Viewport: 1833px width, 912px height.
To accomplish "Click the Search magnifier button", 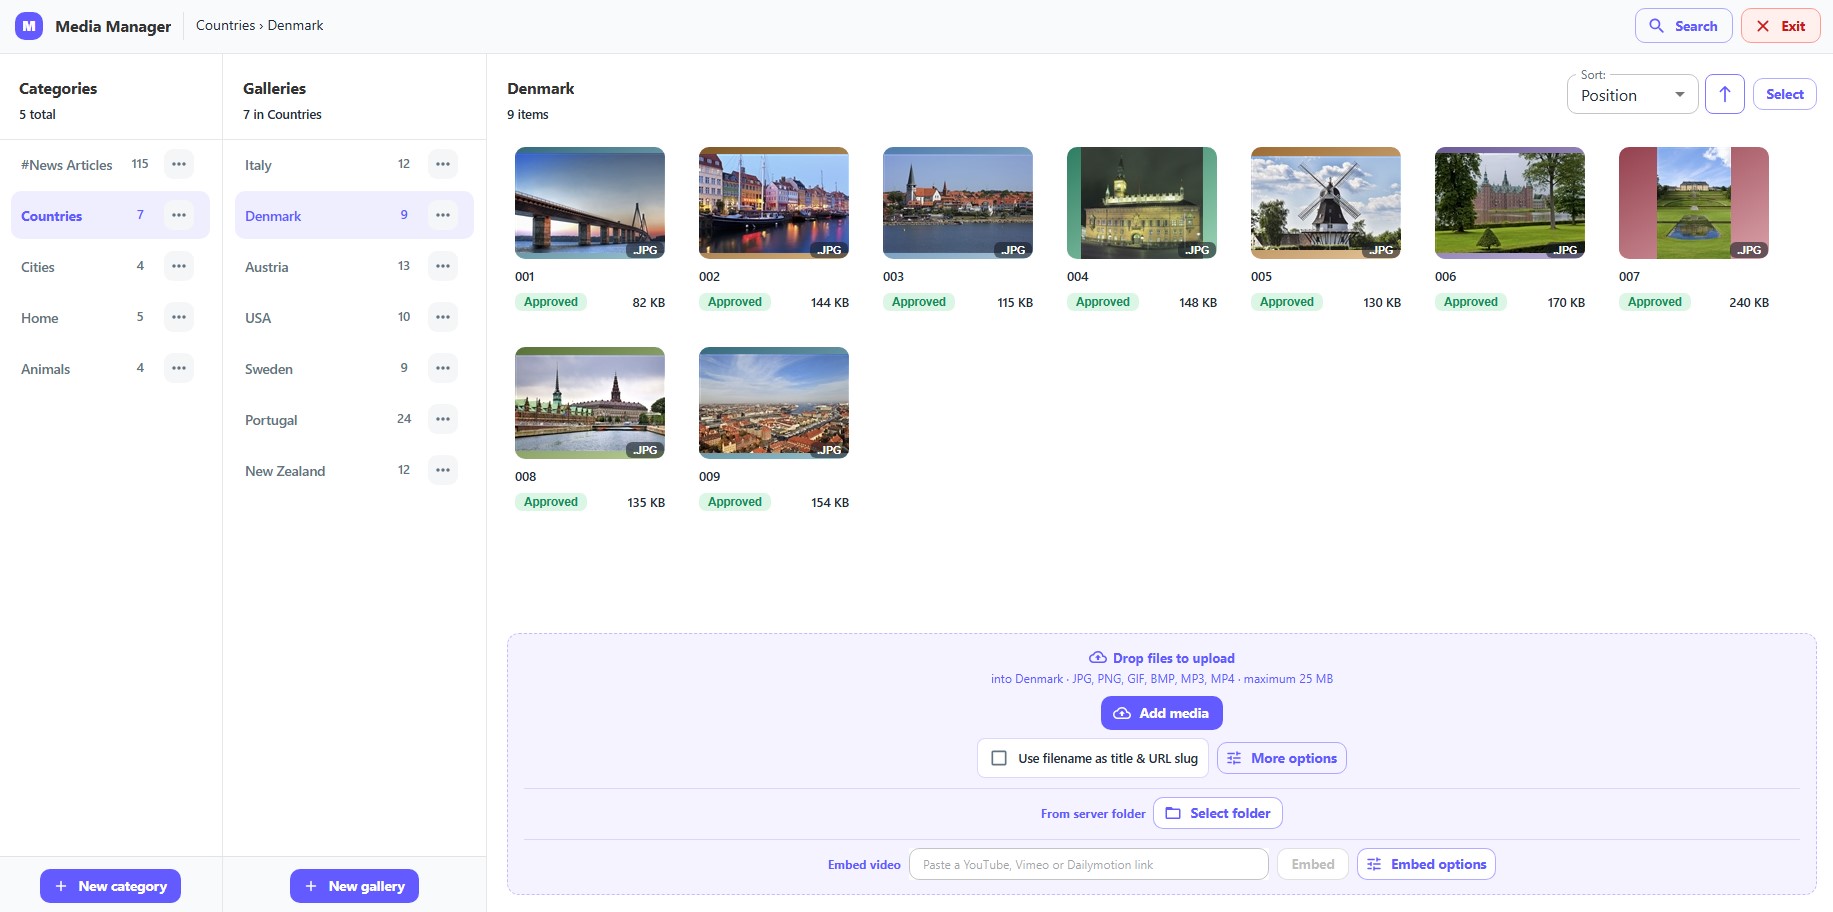I will (x=1683, y=26).
